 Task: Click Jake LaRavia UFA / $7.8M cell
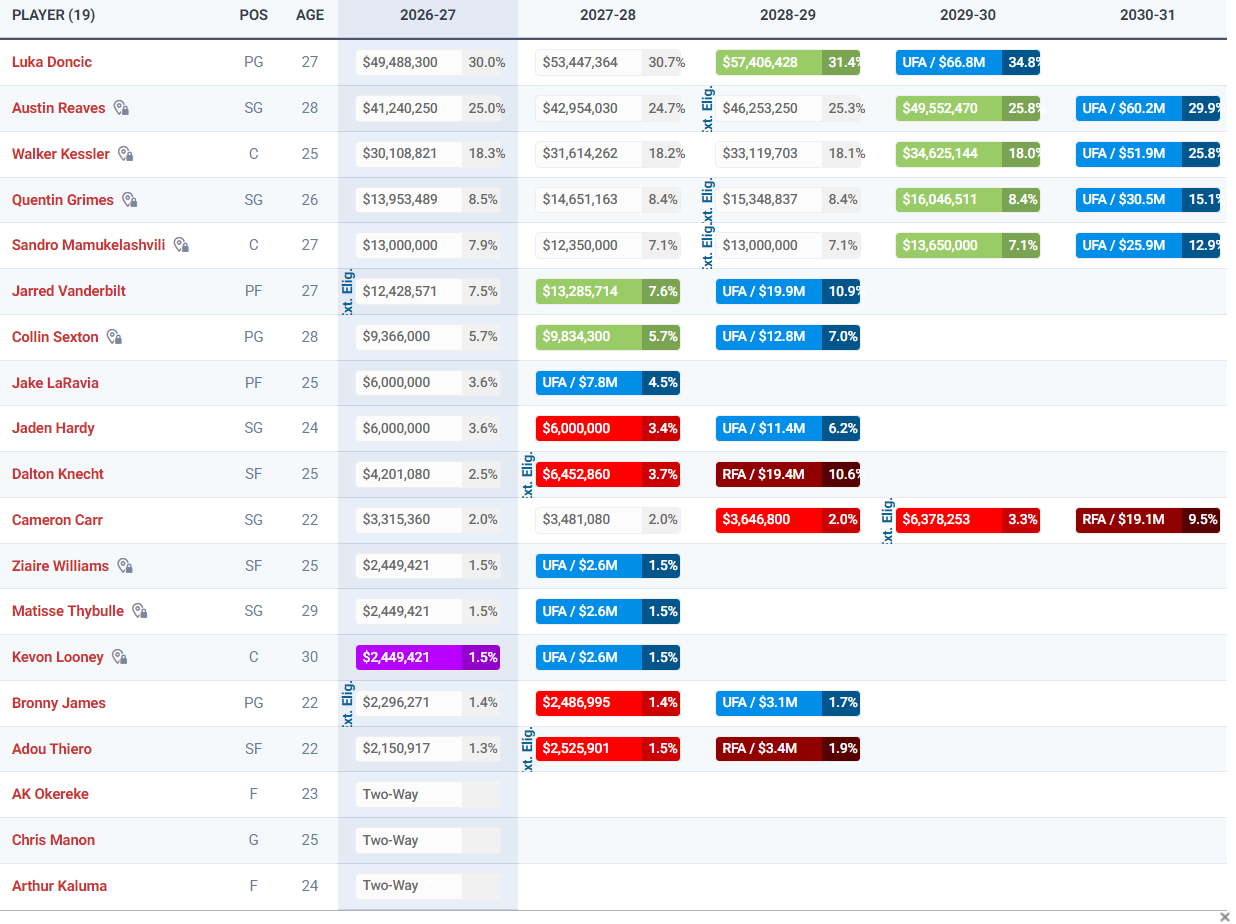(x=608, y=383)
